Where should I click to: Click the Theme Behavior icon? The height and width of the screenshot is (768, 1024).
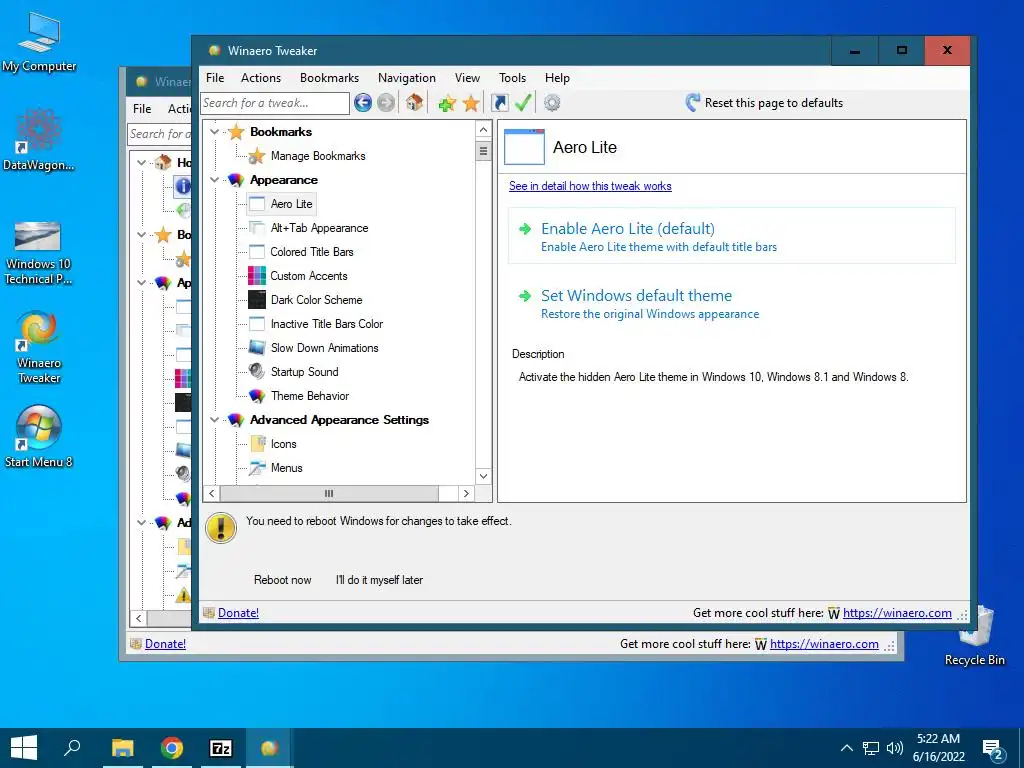257,396
